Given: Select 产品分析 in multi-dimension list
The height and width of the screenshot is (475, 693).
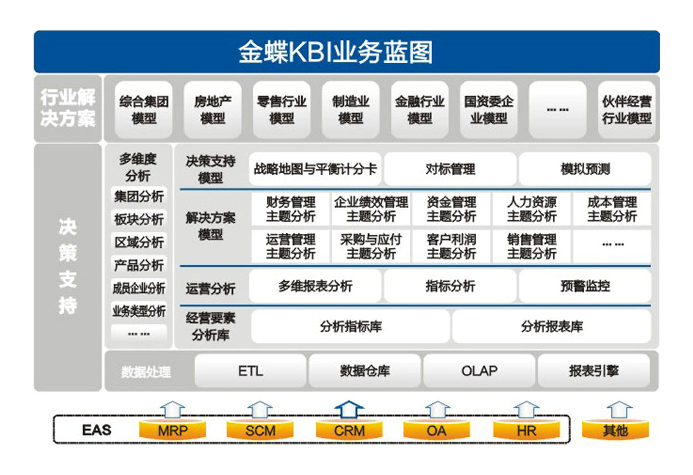Looking at the screenshot, I should 139,265.
